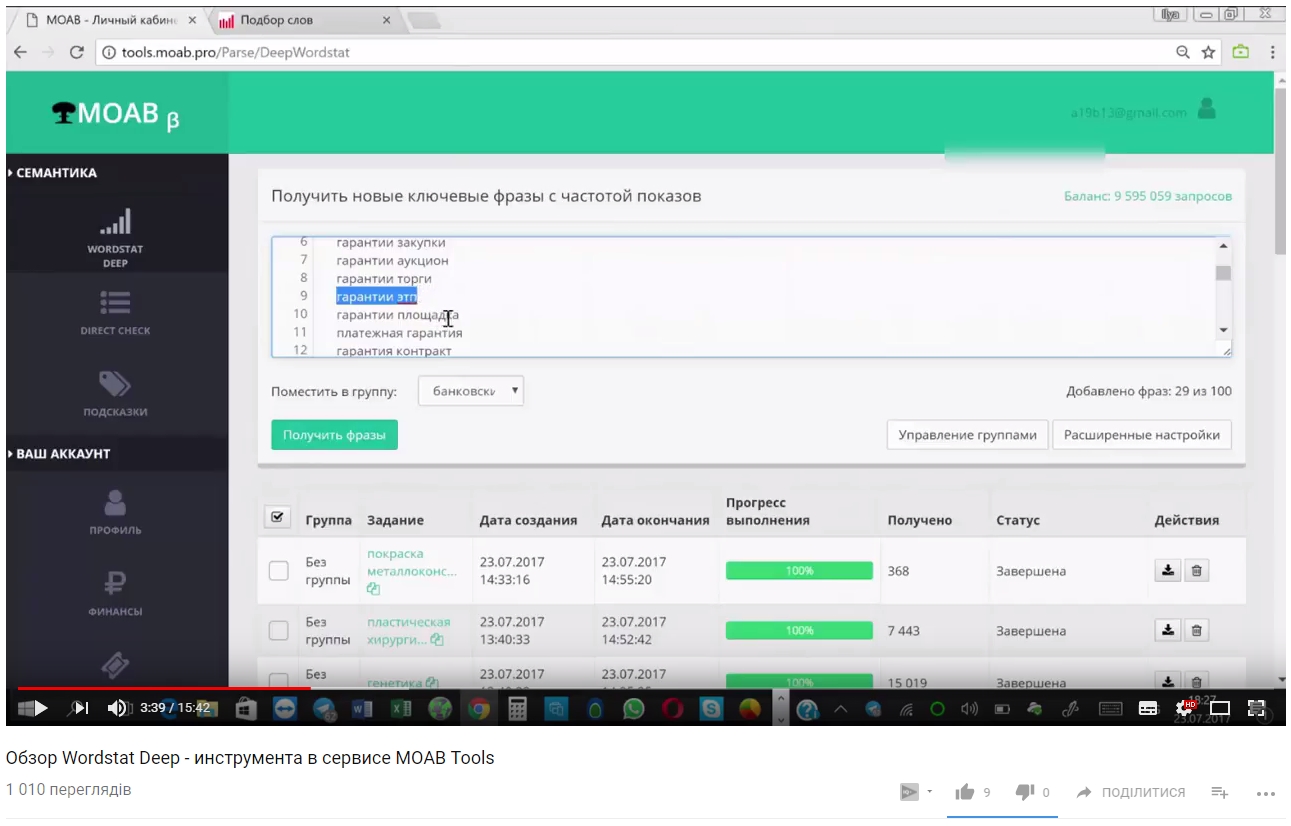Viewport: 1291px width, 826px height.
Task: Open YouTube player settings gear
Action: pyautogui.click(x=1185, y=708)
